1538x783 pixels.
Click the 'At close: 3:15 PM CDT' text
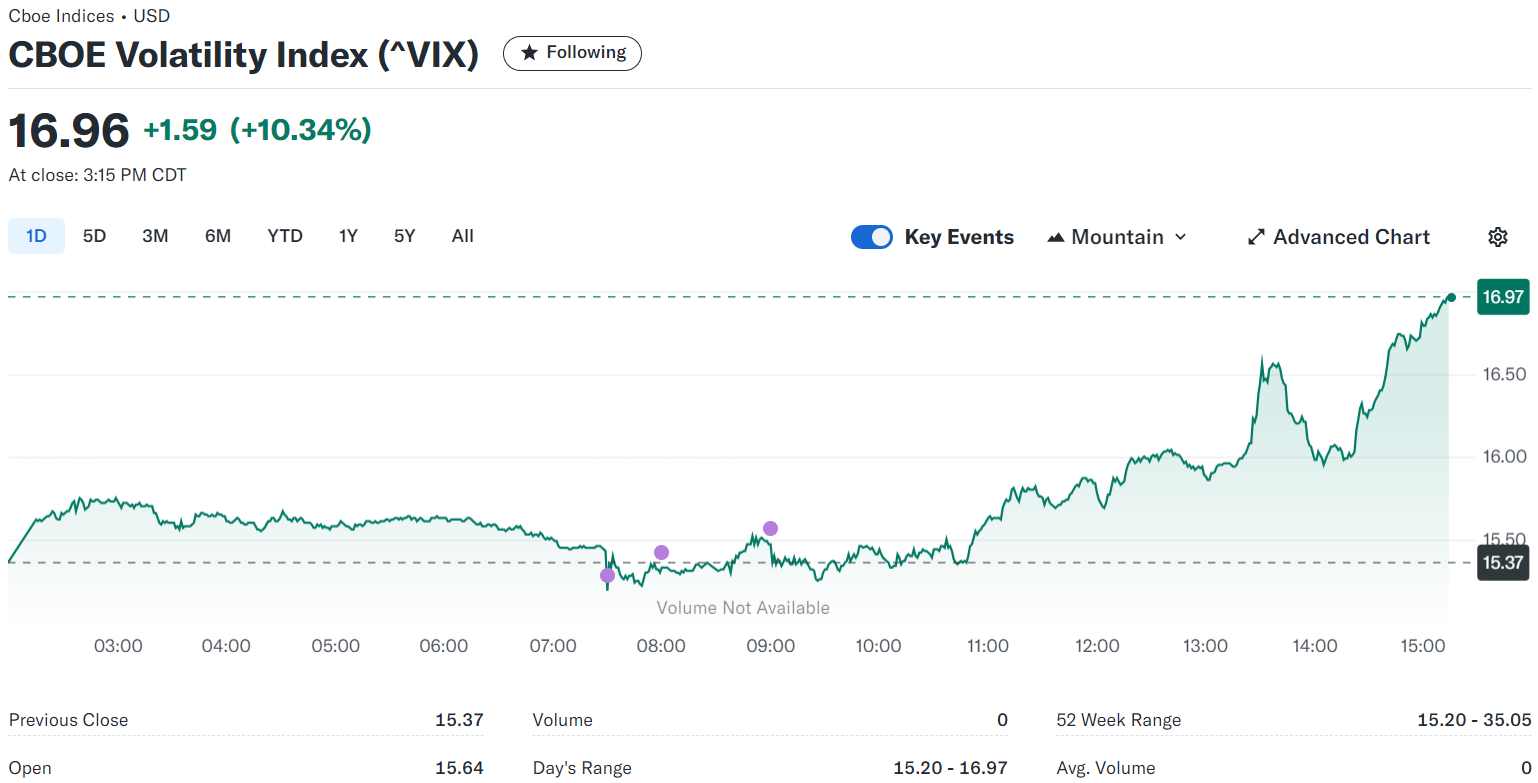(x=98, y=175)
